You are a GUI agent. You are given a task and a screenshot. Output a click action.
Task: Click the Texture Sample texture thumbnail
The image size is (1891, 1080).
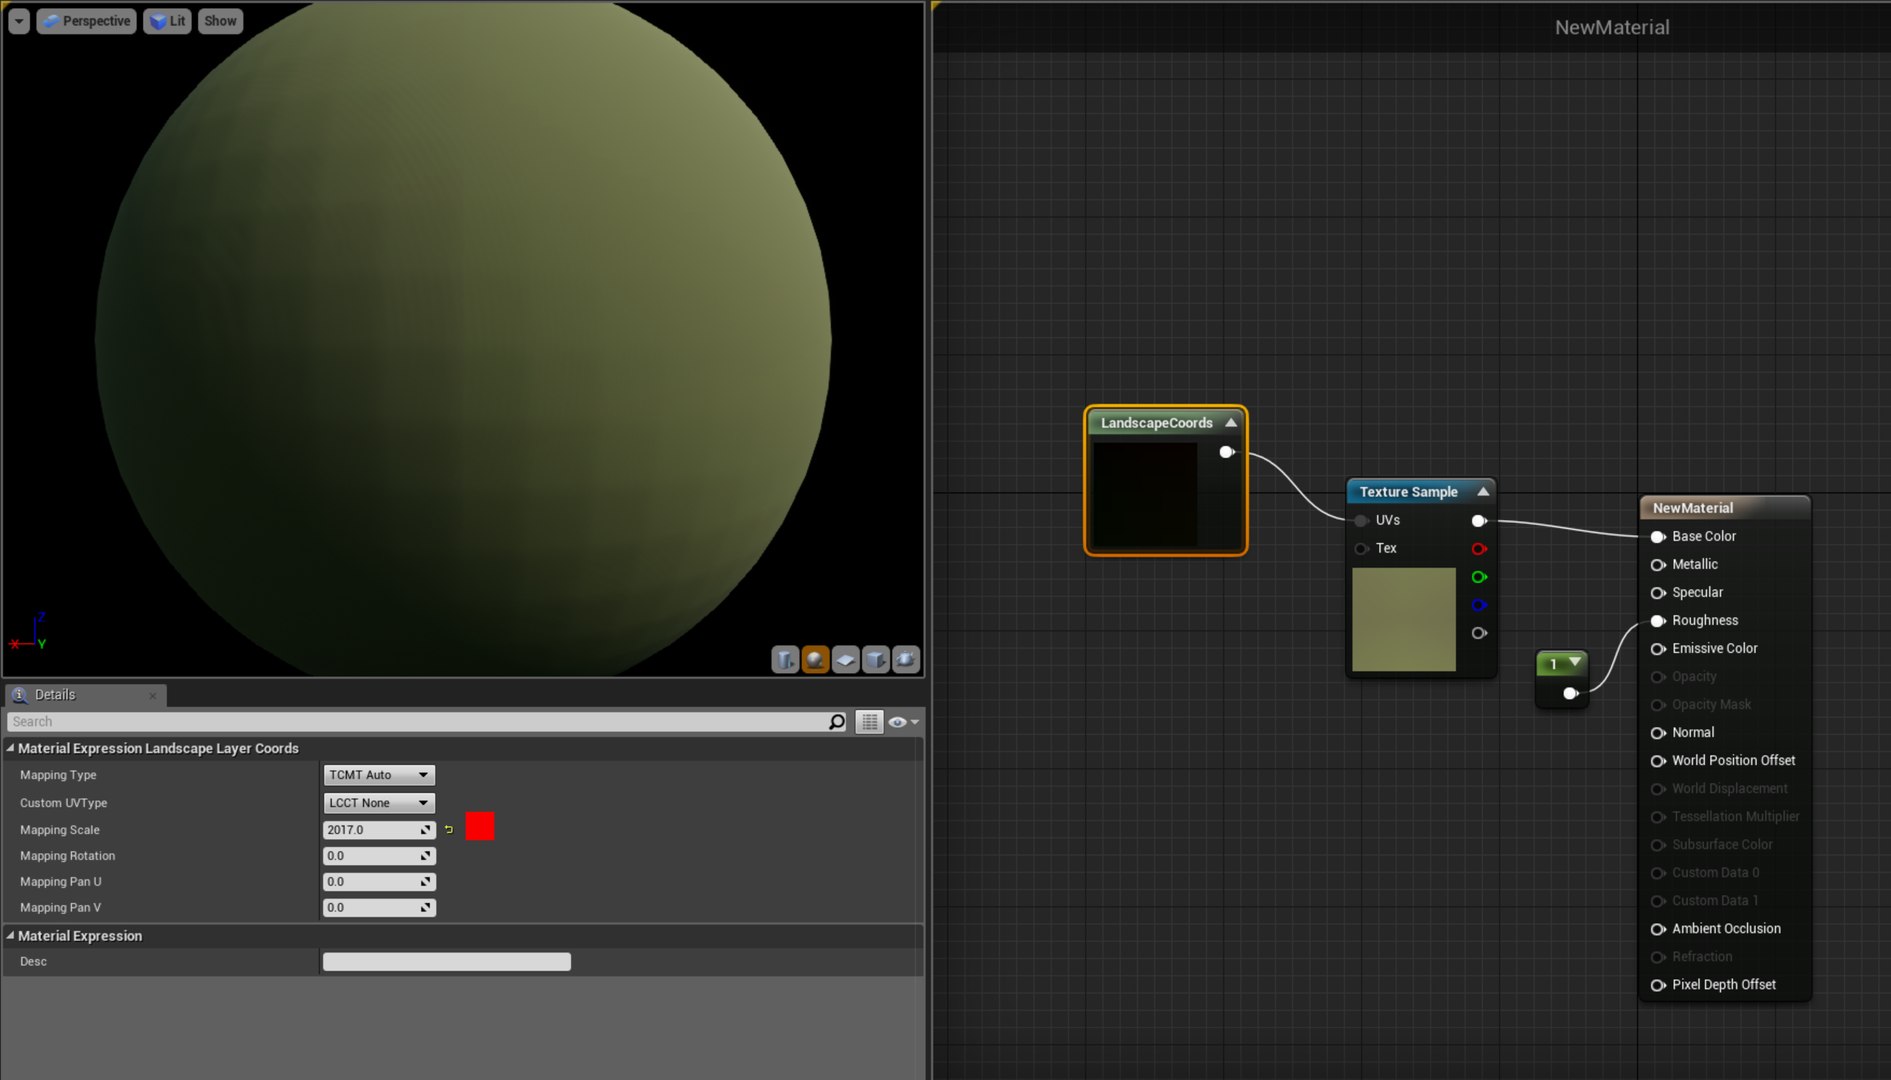pyautogui.click(x=1404, y=620)
